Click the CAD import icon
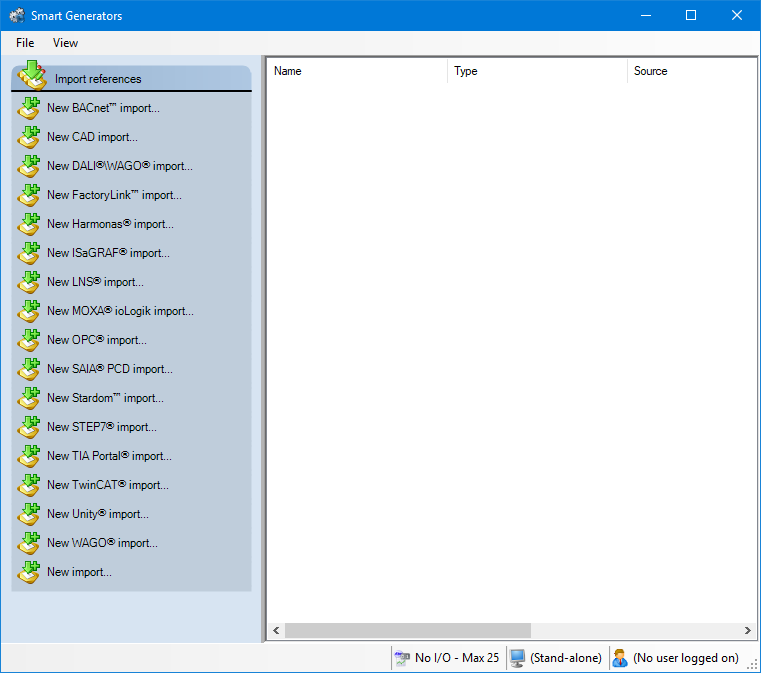761x673 pixels. (29, 137)
